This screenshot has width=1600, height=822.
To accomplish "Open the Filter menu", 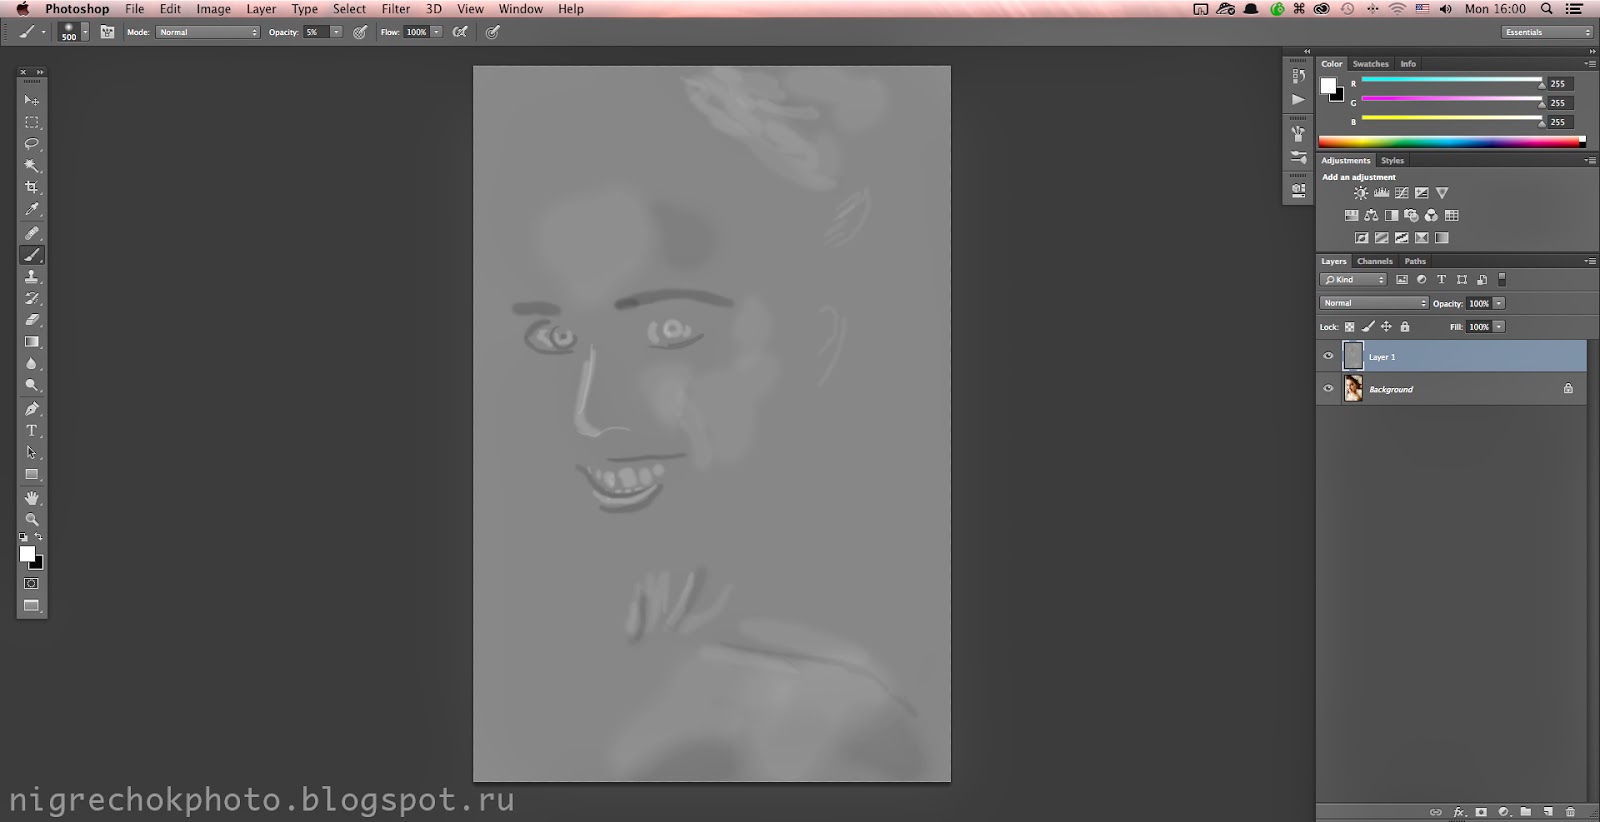I will [396, 9].
